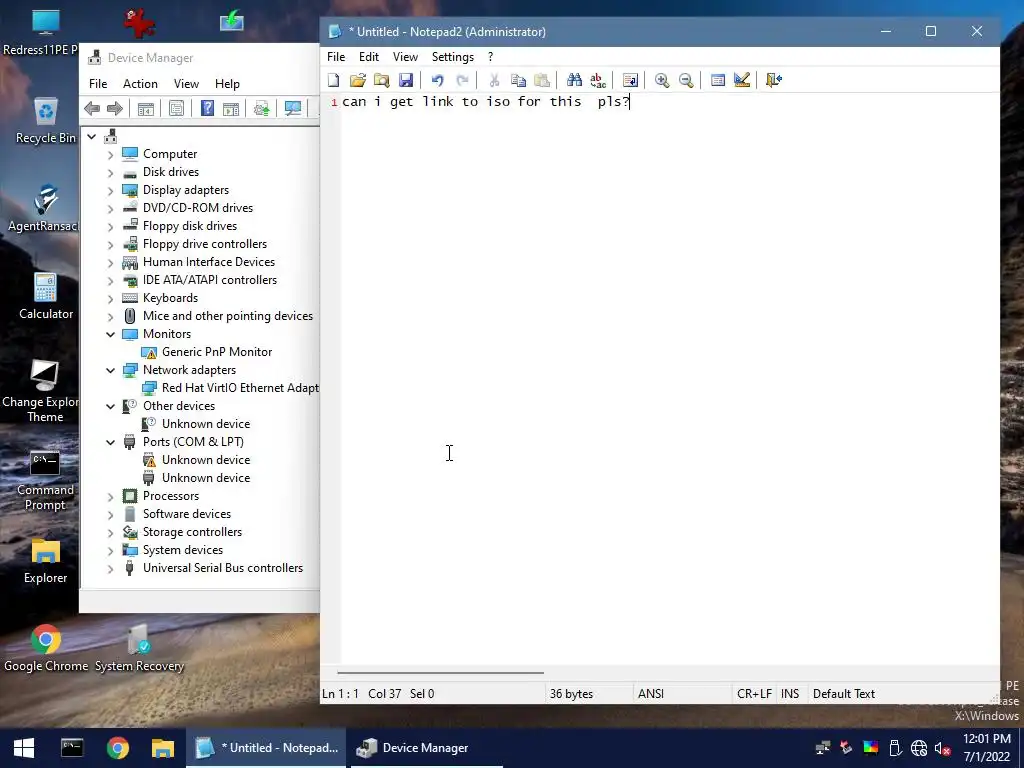Select Universal Serial Bus controllers entry
Image resolution: width=1024 pixels, height=768 pixels.
[x=223, y=568]
